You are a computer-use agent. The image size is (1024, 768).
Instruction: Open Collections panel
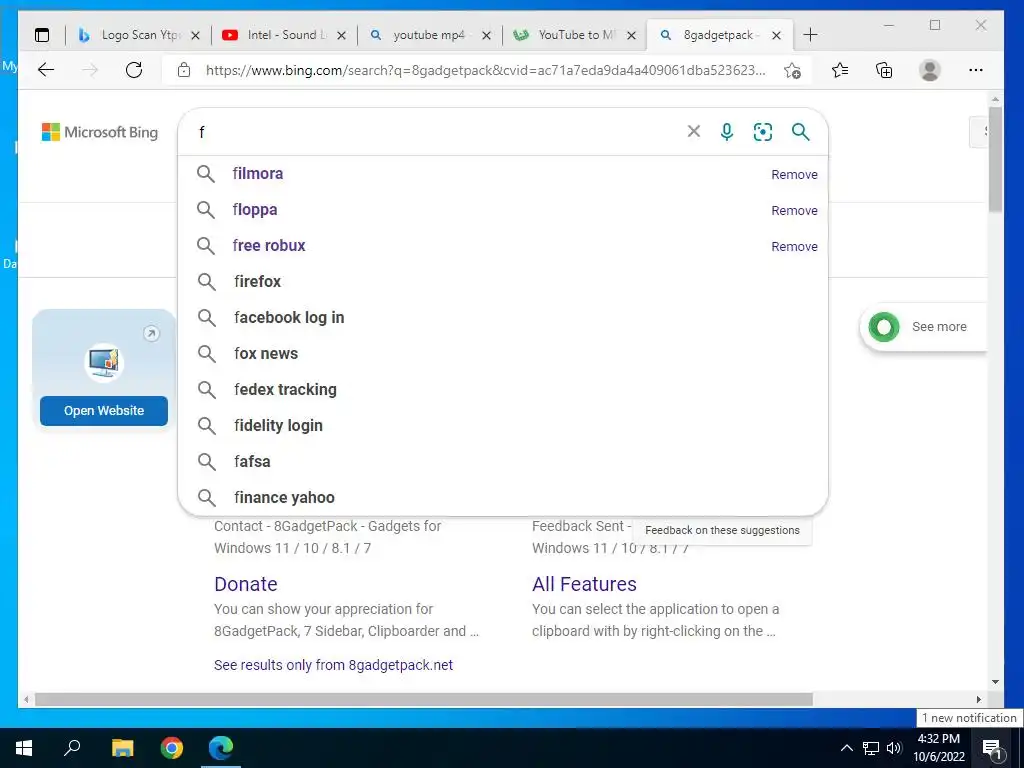click(x=884, y=70)
